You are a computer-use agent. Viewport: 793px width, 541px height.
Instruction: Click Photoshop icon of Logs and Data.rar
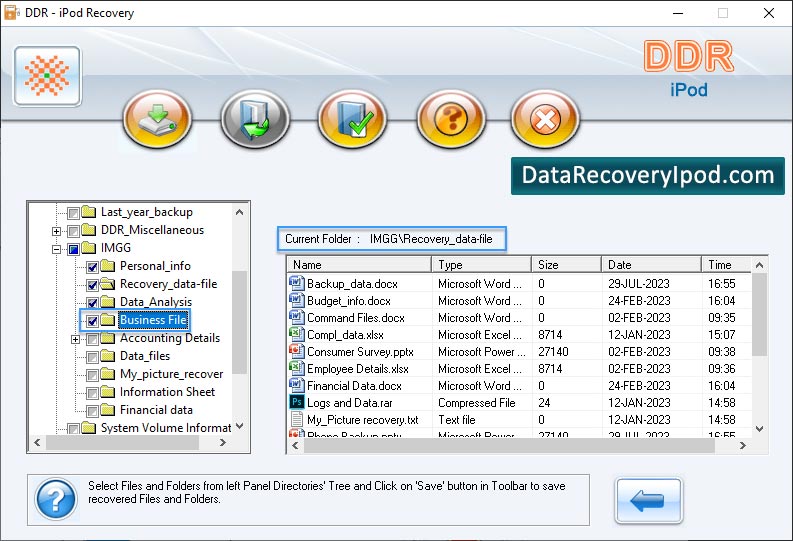tap(296, 402)
